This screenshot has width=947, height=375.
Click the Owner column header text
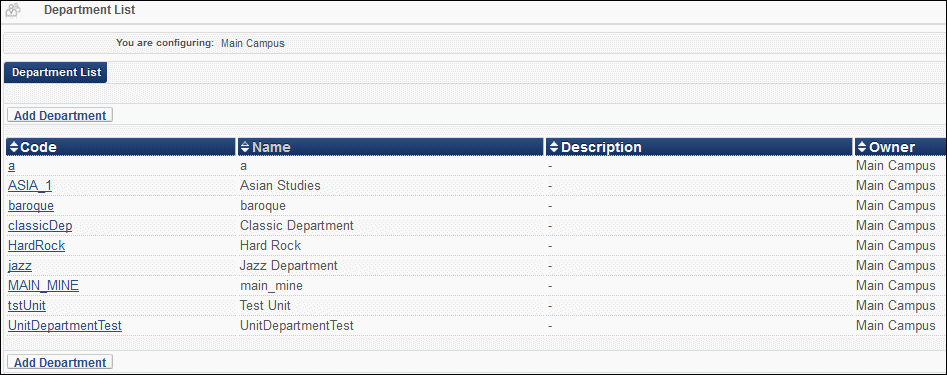(892, 147)
